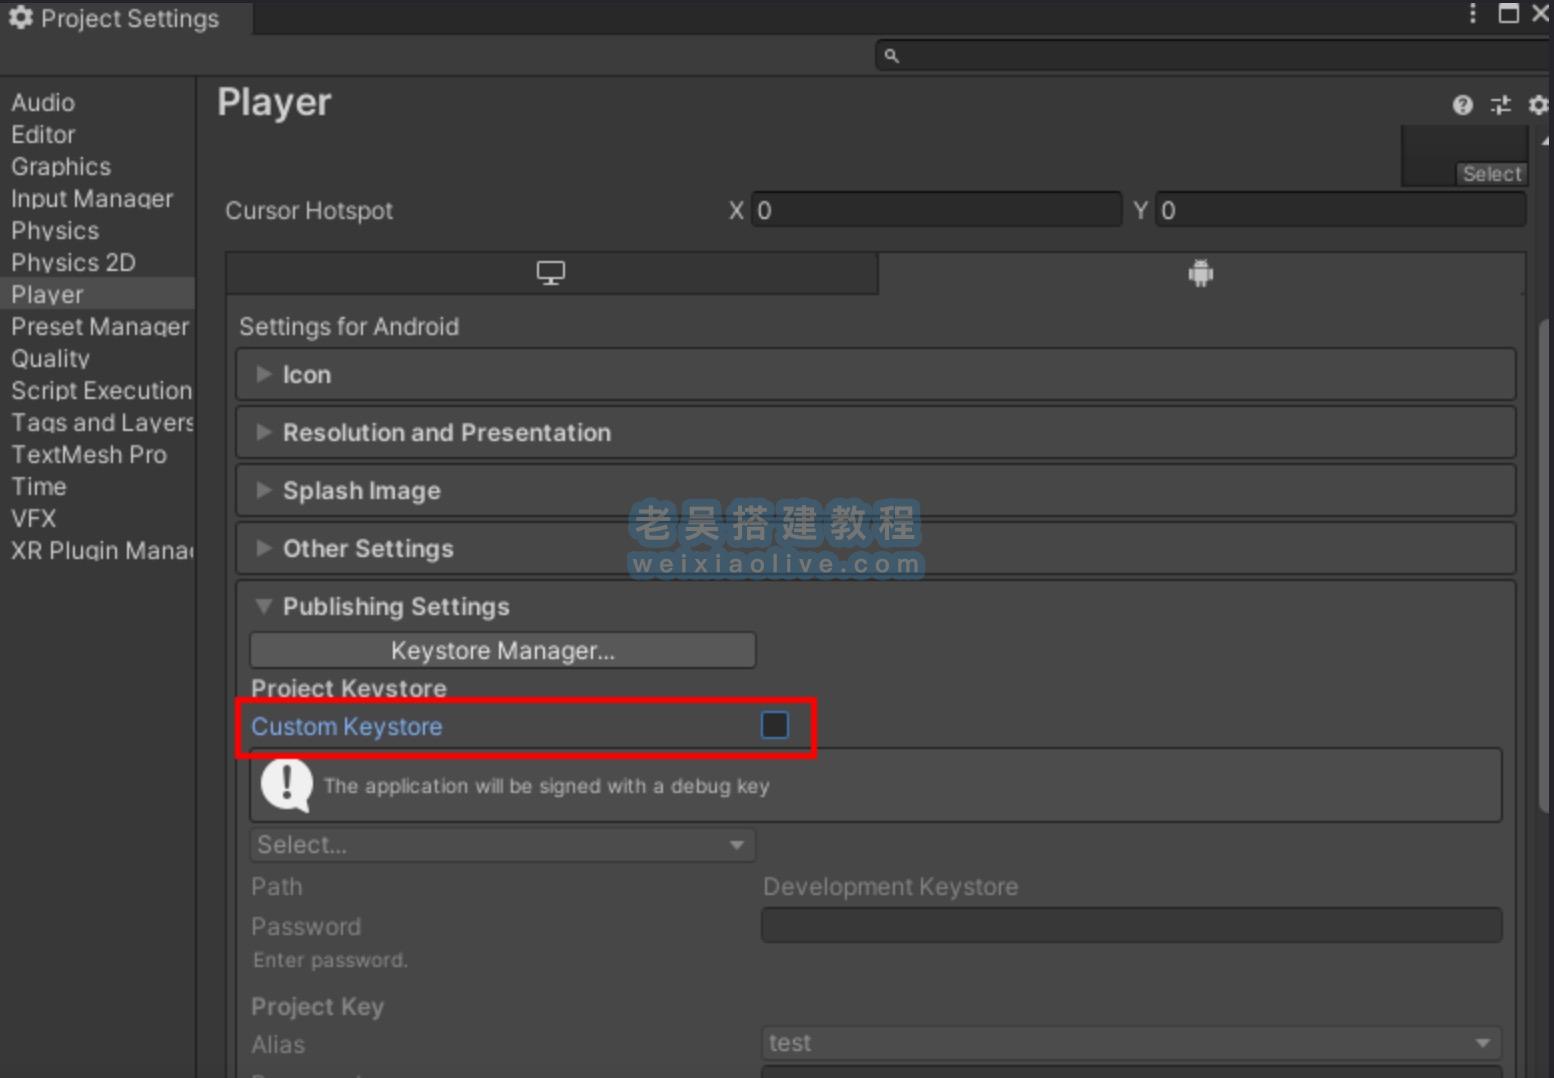
Task: Click the Cursor Hotspot X input field
Action: click(936, 211)
